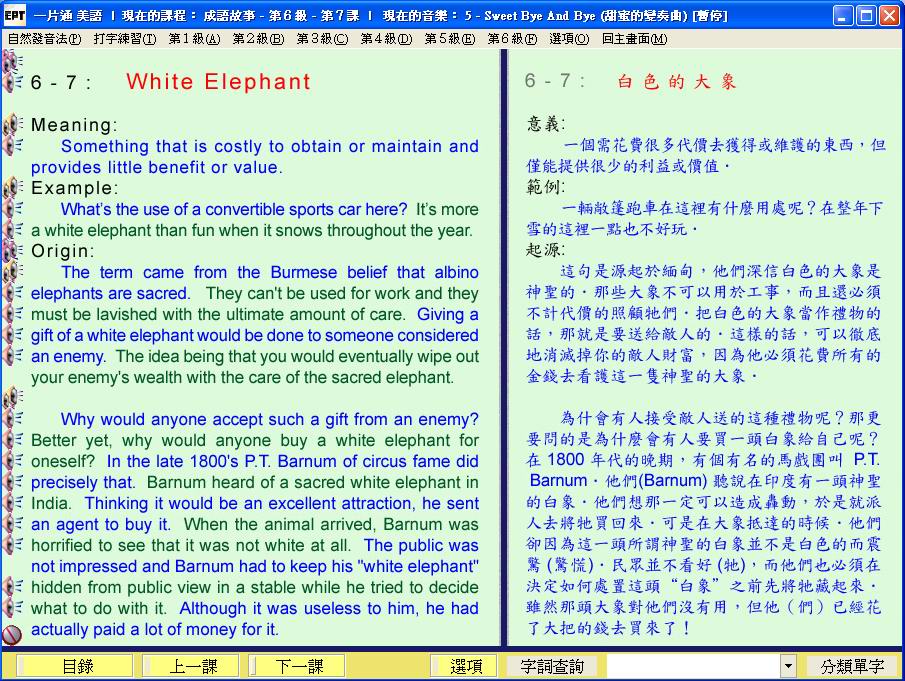Click the speaker icon beside 'Meaning:'
The height and width of the screenshot is (681, 905).
[x=13, y=125]
